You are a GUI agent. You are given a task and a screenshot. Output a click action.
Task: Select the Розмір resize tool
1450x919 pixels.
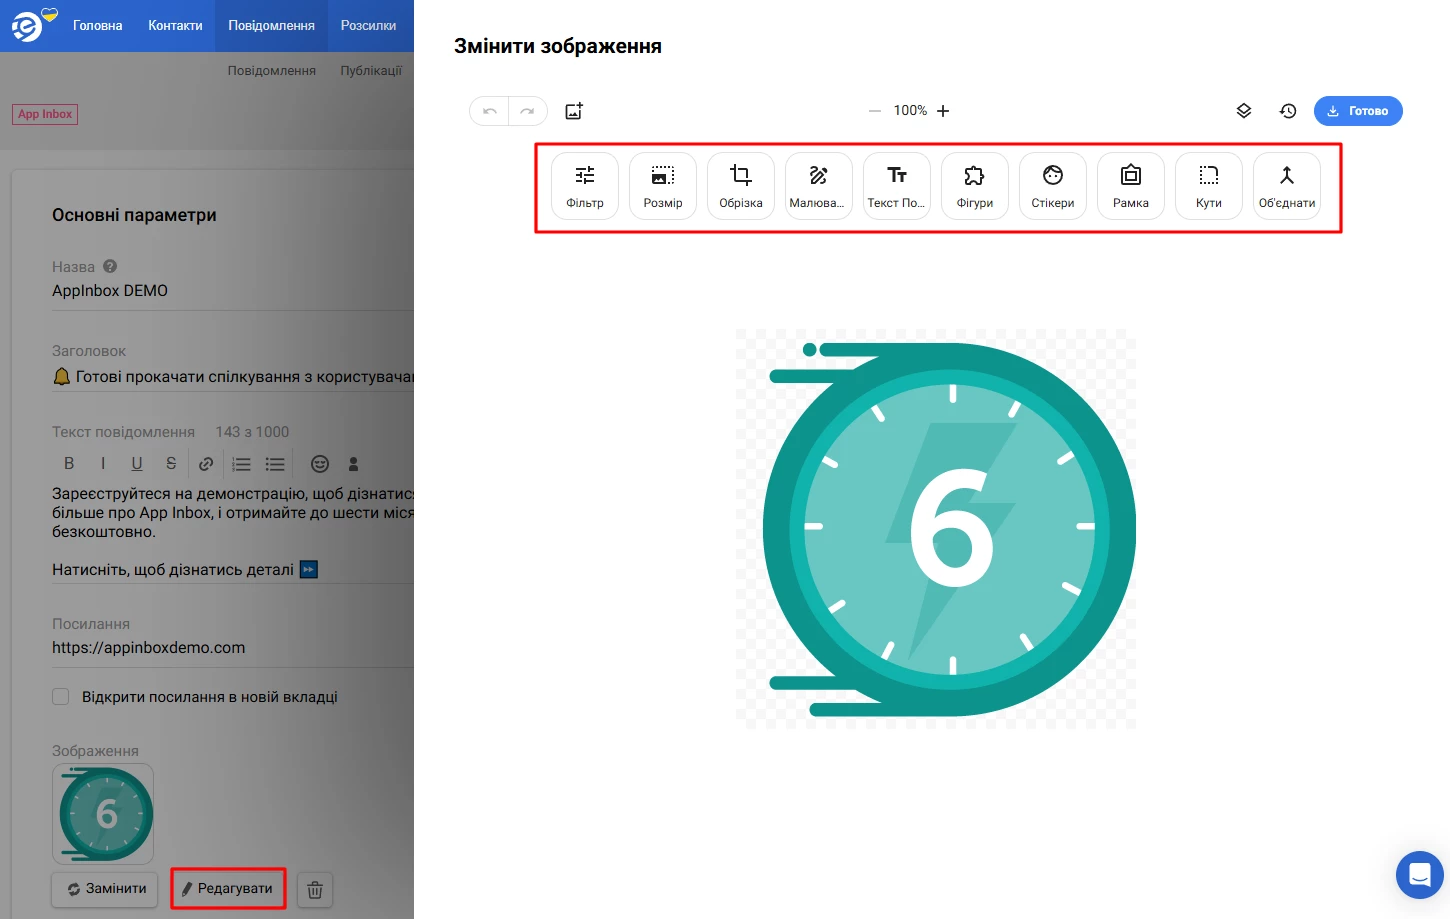663,186
